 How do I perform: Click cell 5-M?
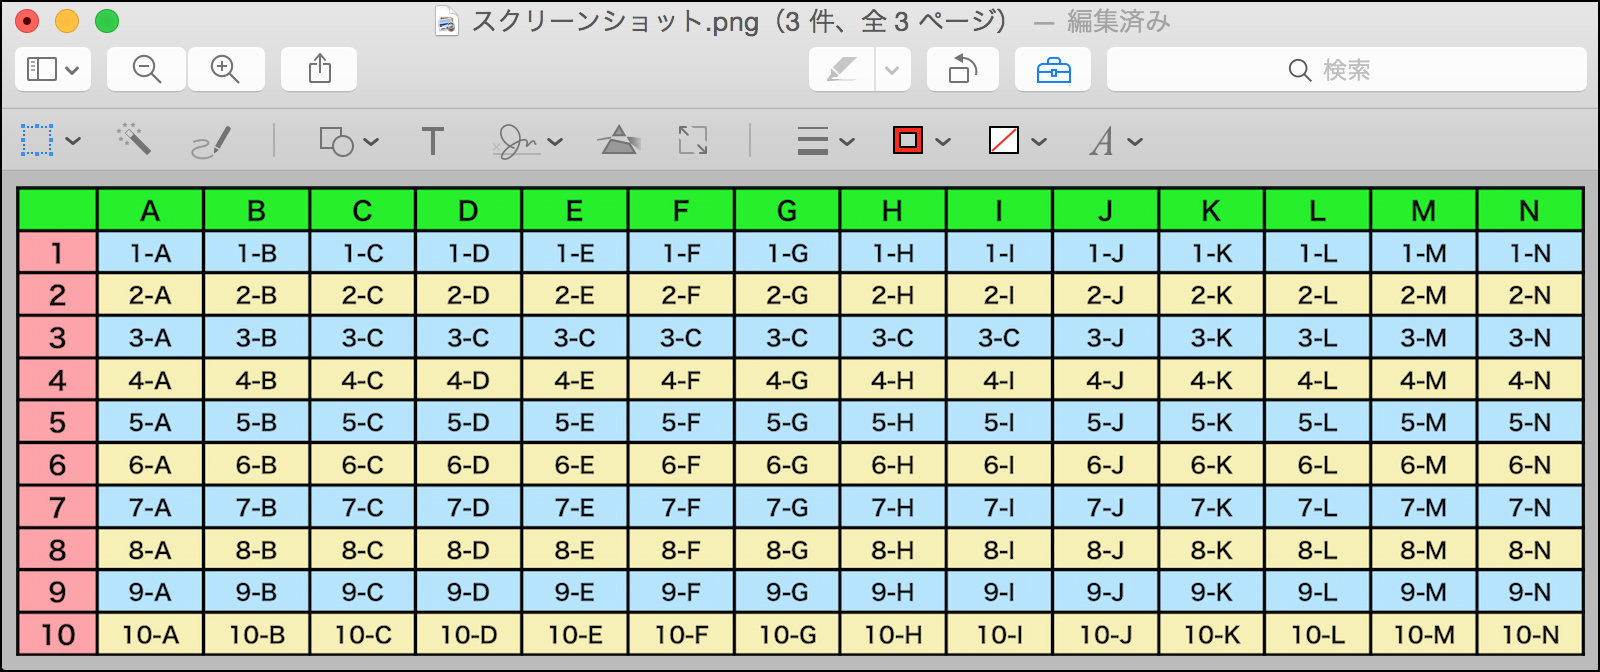tap(1423, 422)
